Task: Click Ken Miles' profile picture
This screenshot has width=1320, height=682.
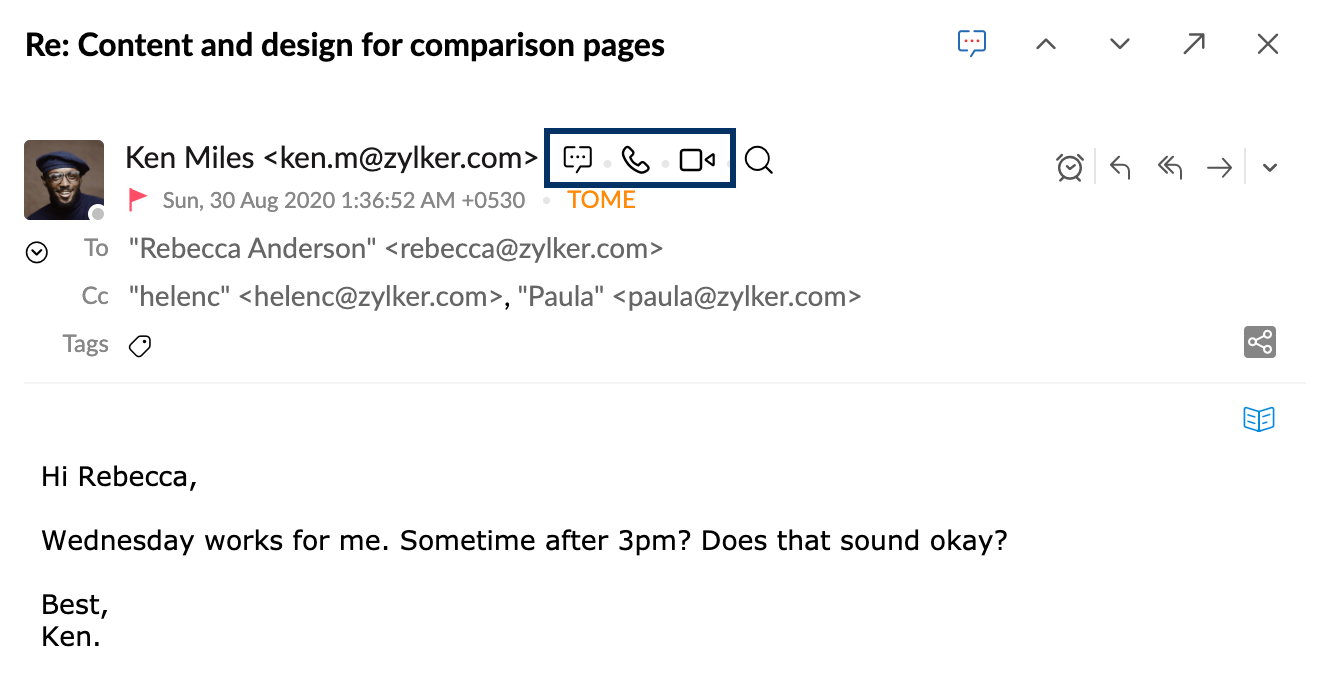Action: click(x=64, y=180)
